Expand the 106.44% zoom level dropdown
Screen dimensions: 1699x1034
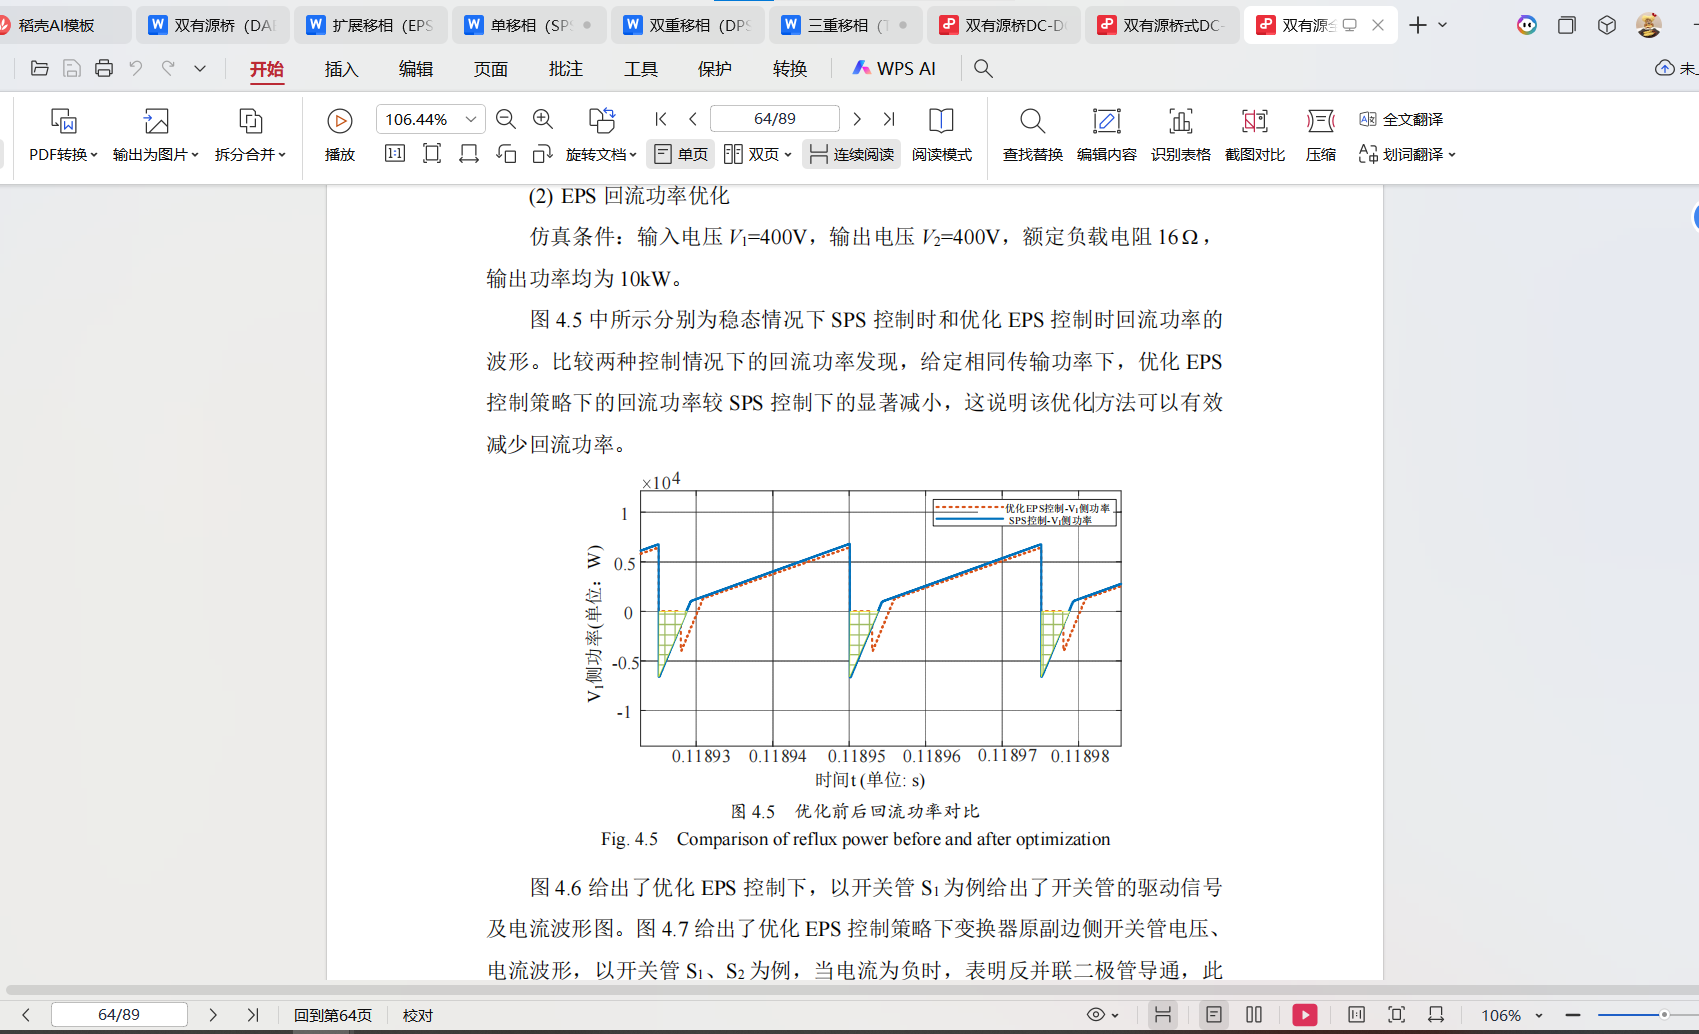coord(470,119)
